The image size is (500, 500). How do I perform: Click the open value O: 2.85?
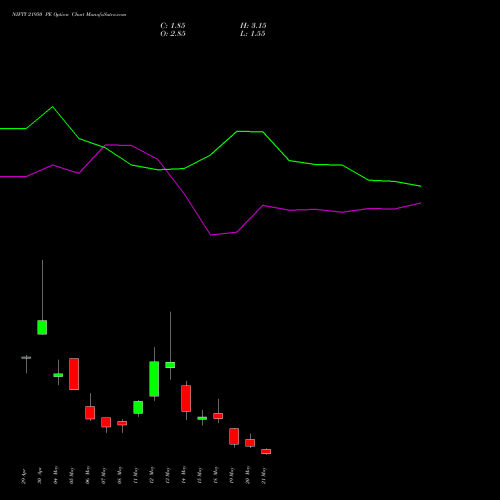(x=173, y=34)
